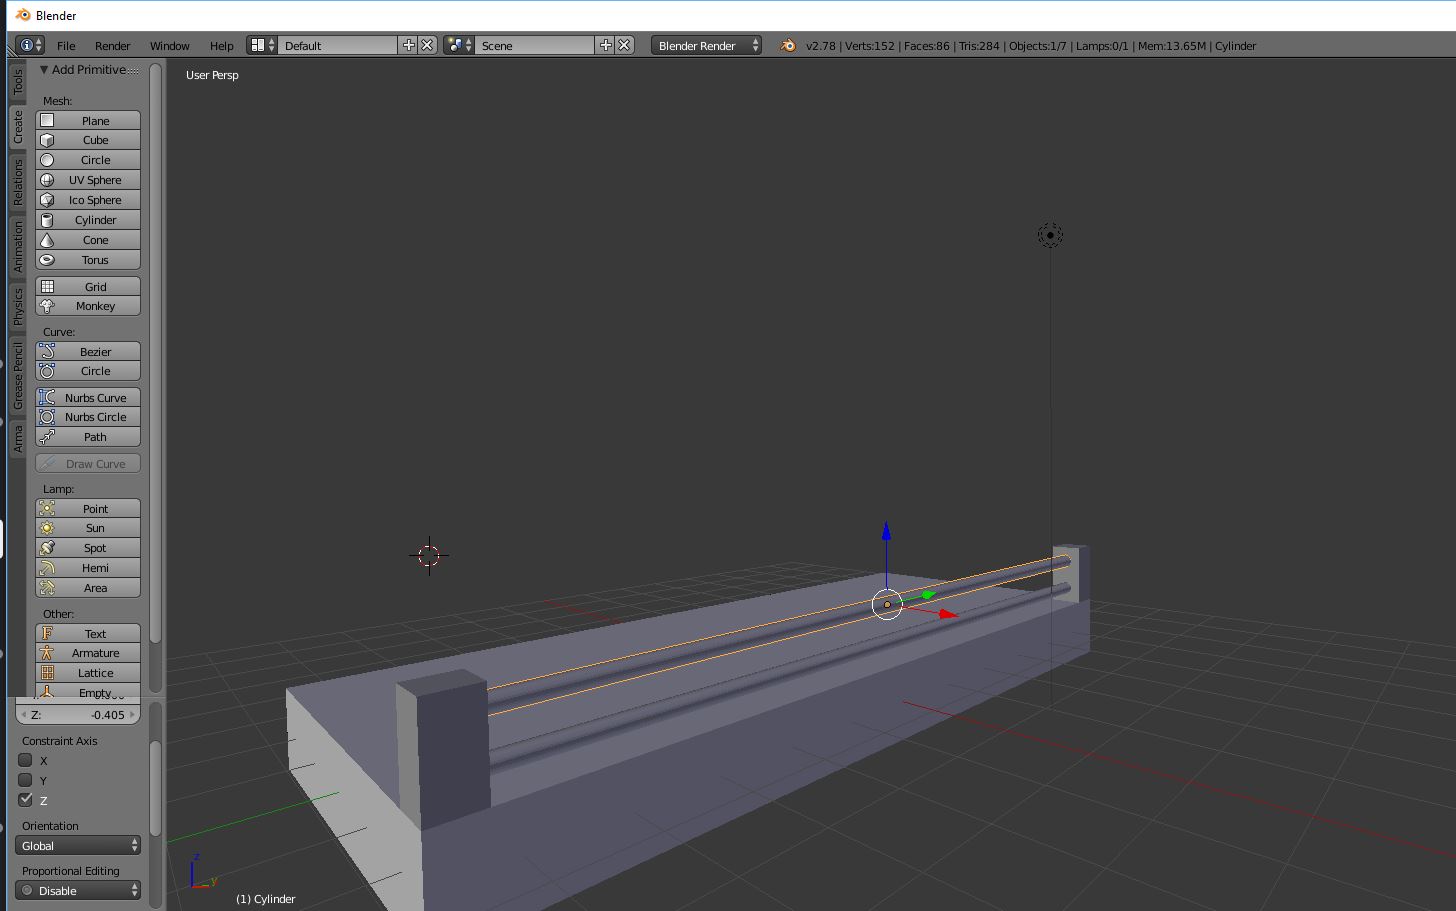Add a Bezier curve

(x=88, y=352)
